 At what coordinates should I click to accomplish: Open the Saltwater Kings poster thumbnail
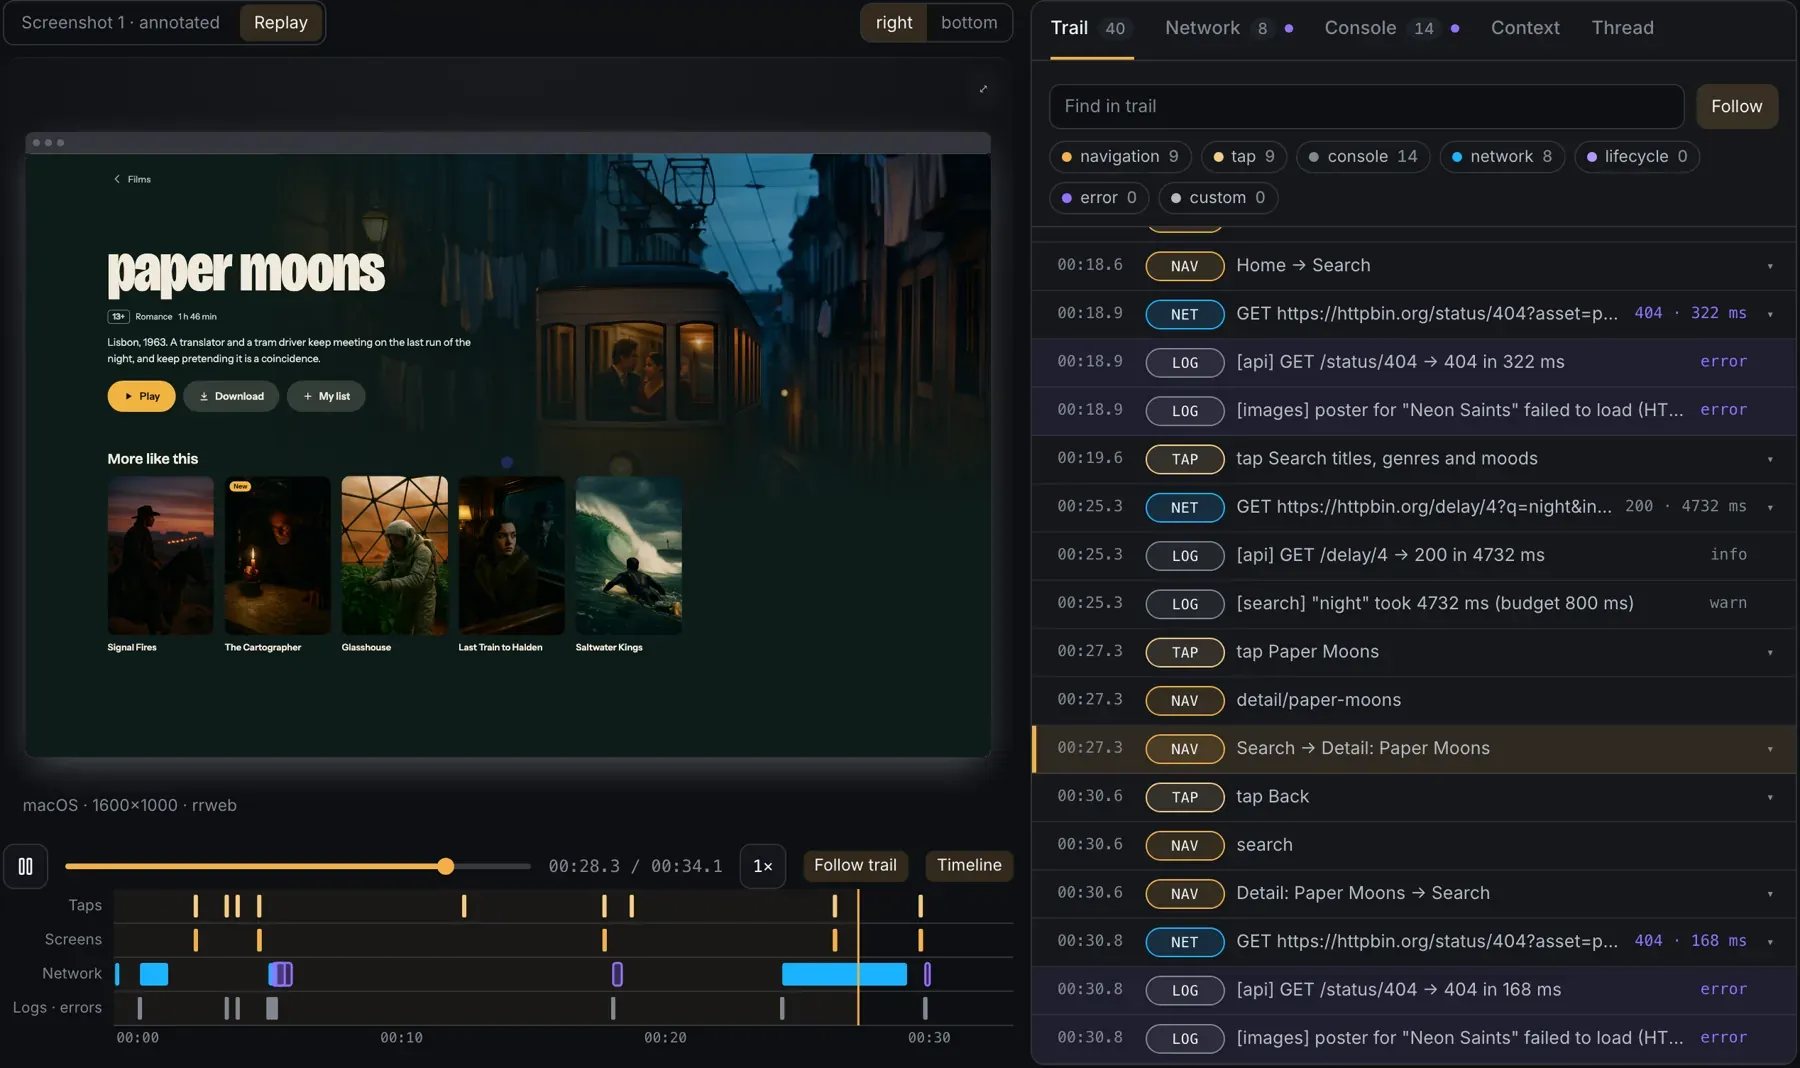[628, 555]
